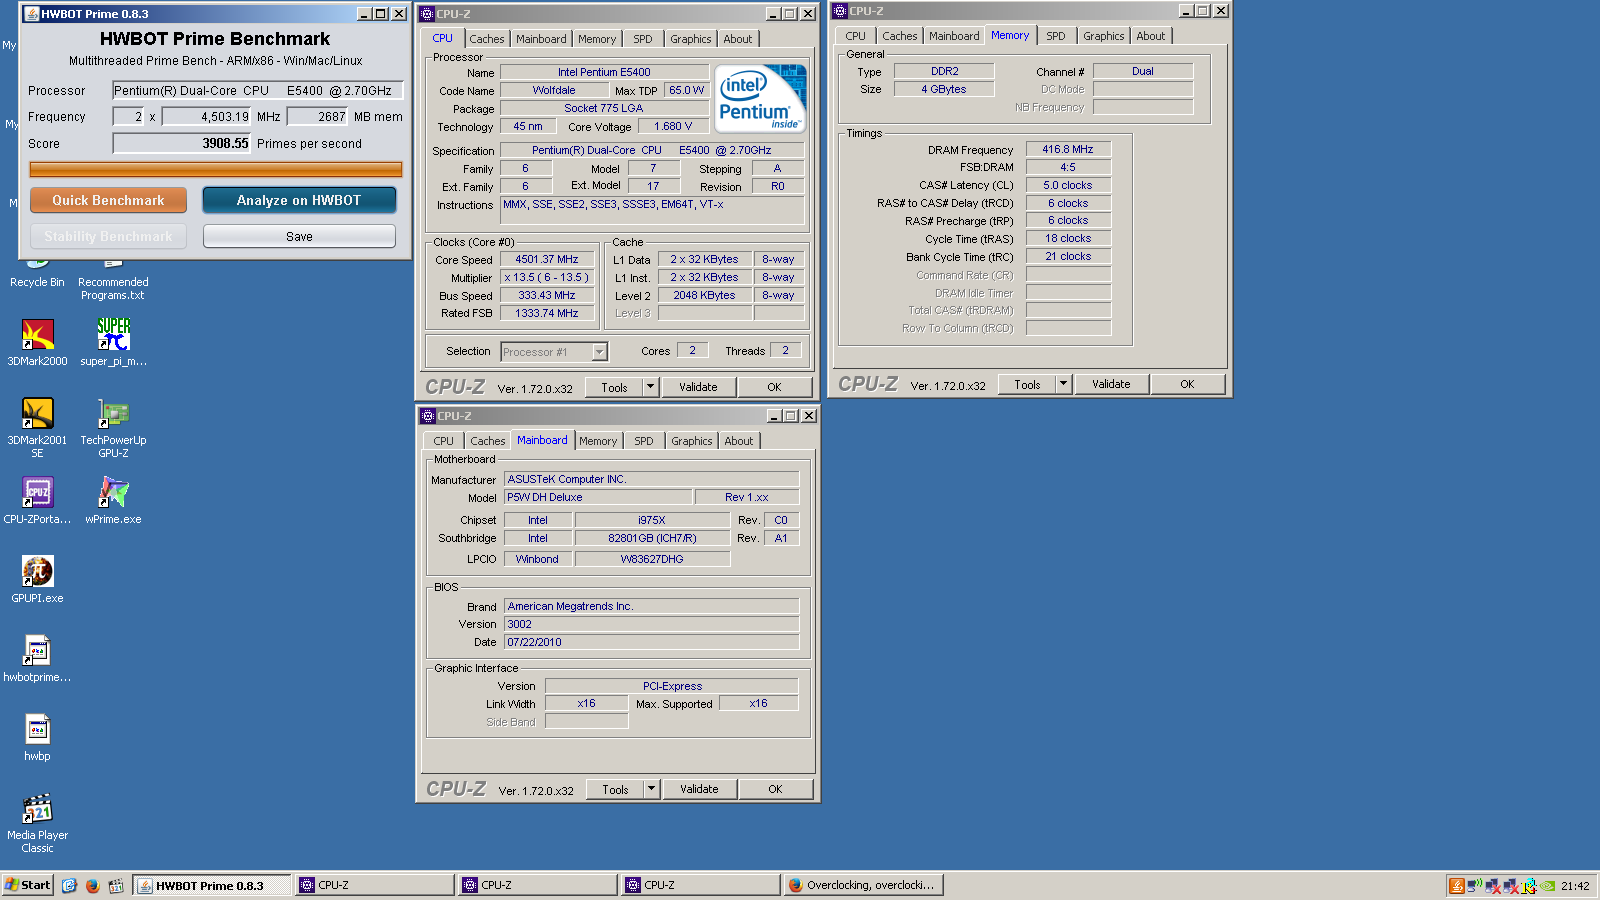
Task: Click the Core Voltage value 1.680 V
Action: pos(673,126)
